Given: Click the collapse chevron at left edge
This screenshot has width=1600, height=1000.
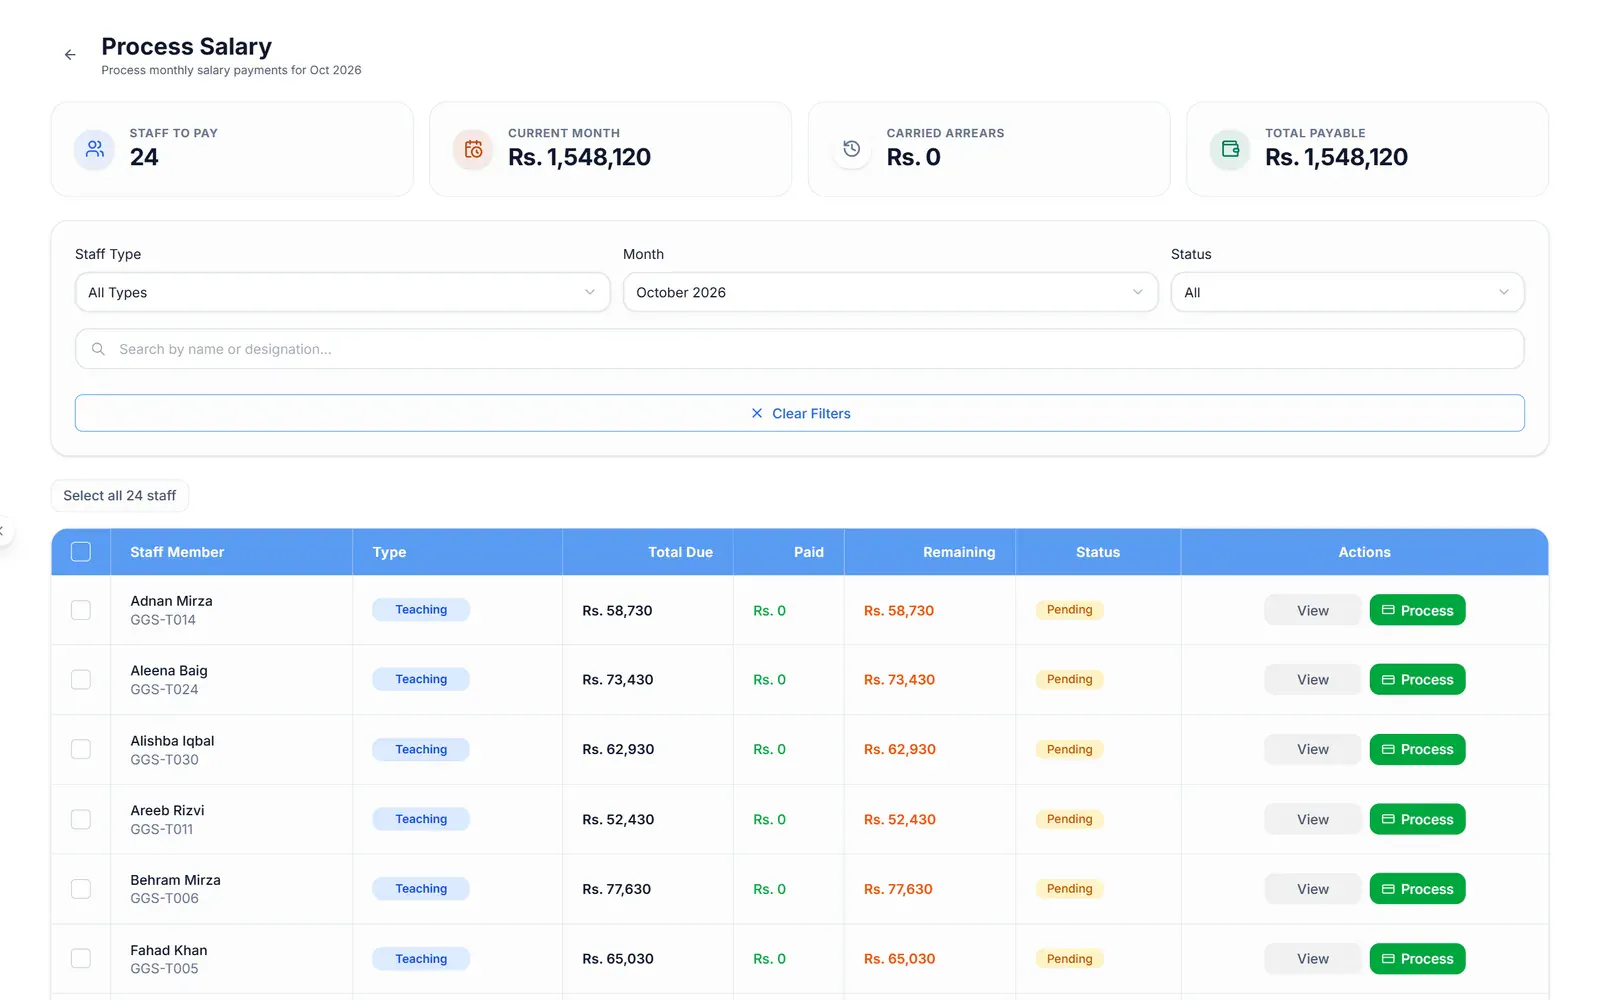Looking at the screenshot, I should [2, 531].
